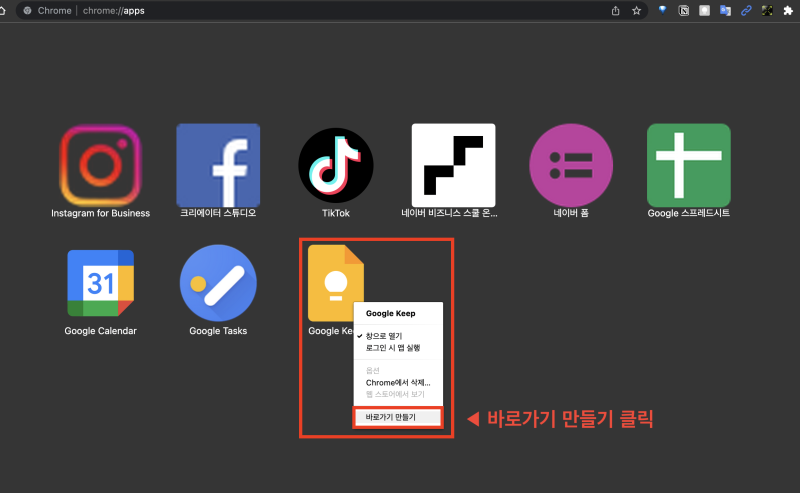
Task: Click the '크리에이터 스튜디오' label text
Action: point(218,213)
